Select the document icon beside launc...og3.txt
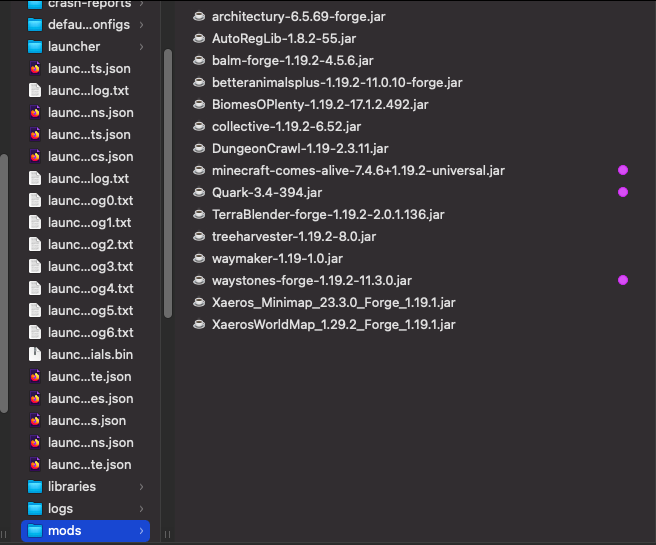 35,266
